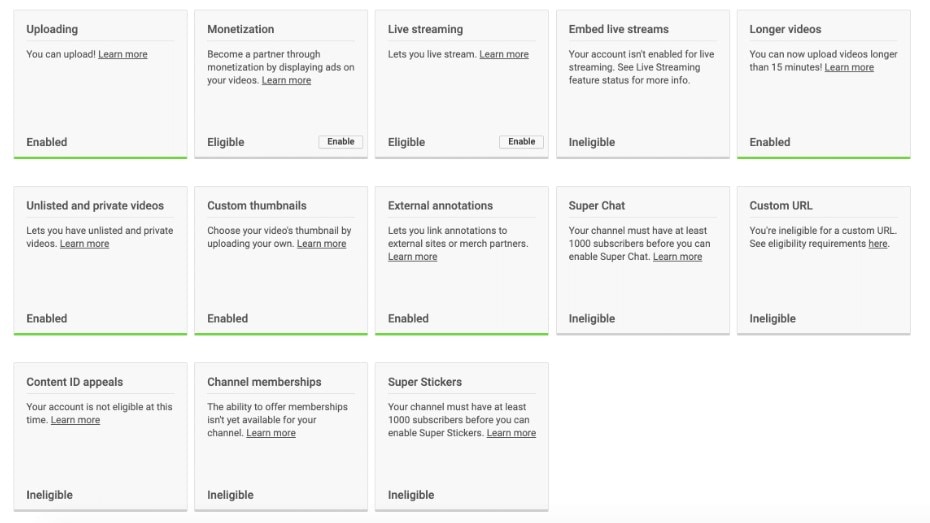Image resolution: width=930 pixels, height=523 pixels.
Task: Open the 'here' link in Custom URL card
Action: (877, 244)
